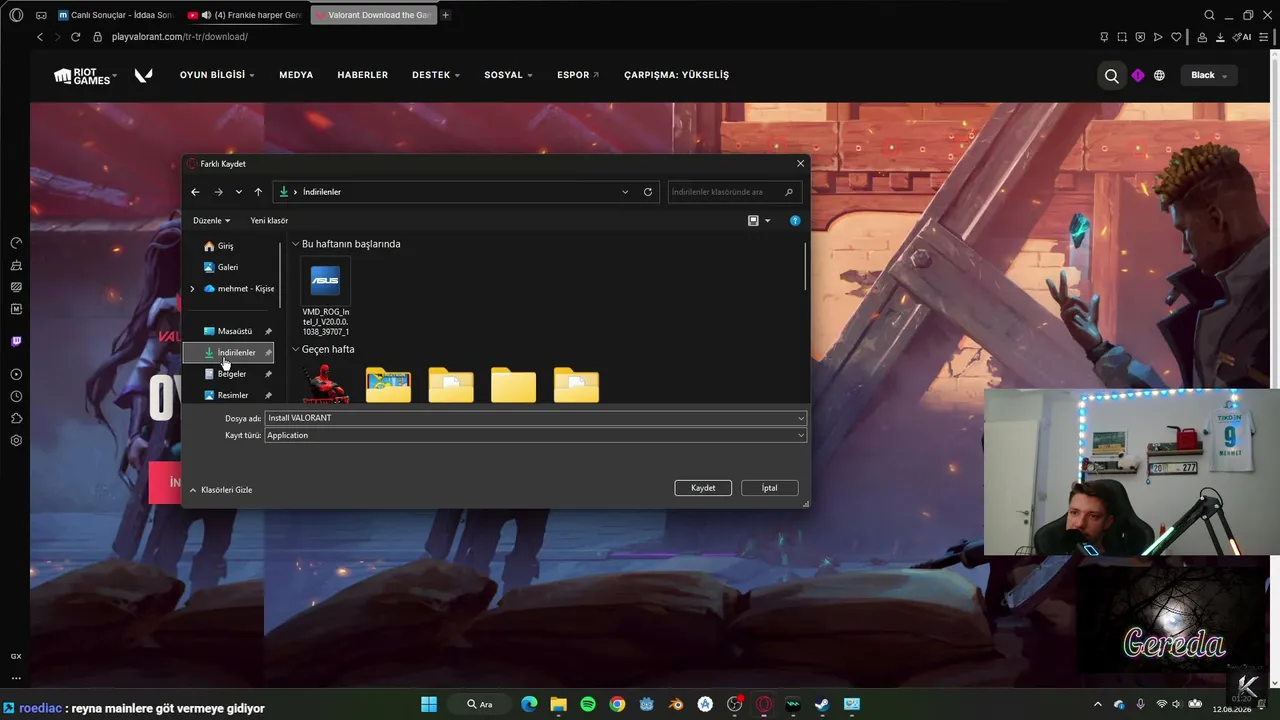Open the Twitch icon in Opera sidebar

coord(16,342)
